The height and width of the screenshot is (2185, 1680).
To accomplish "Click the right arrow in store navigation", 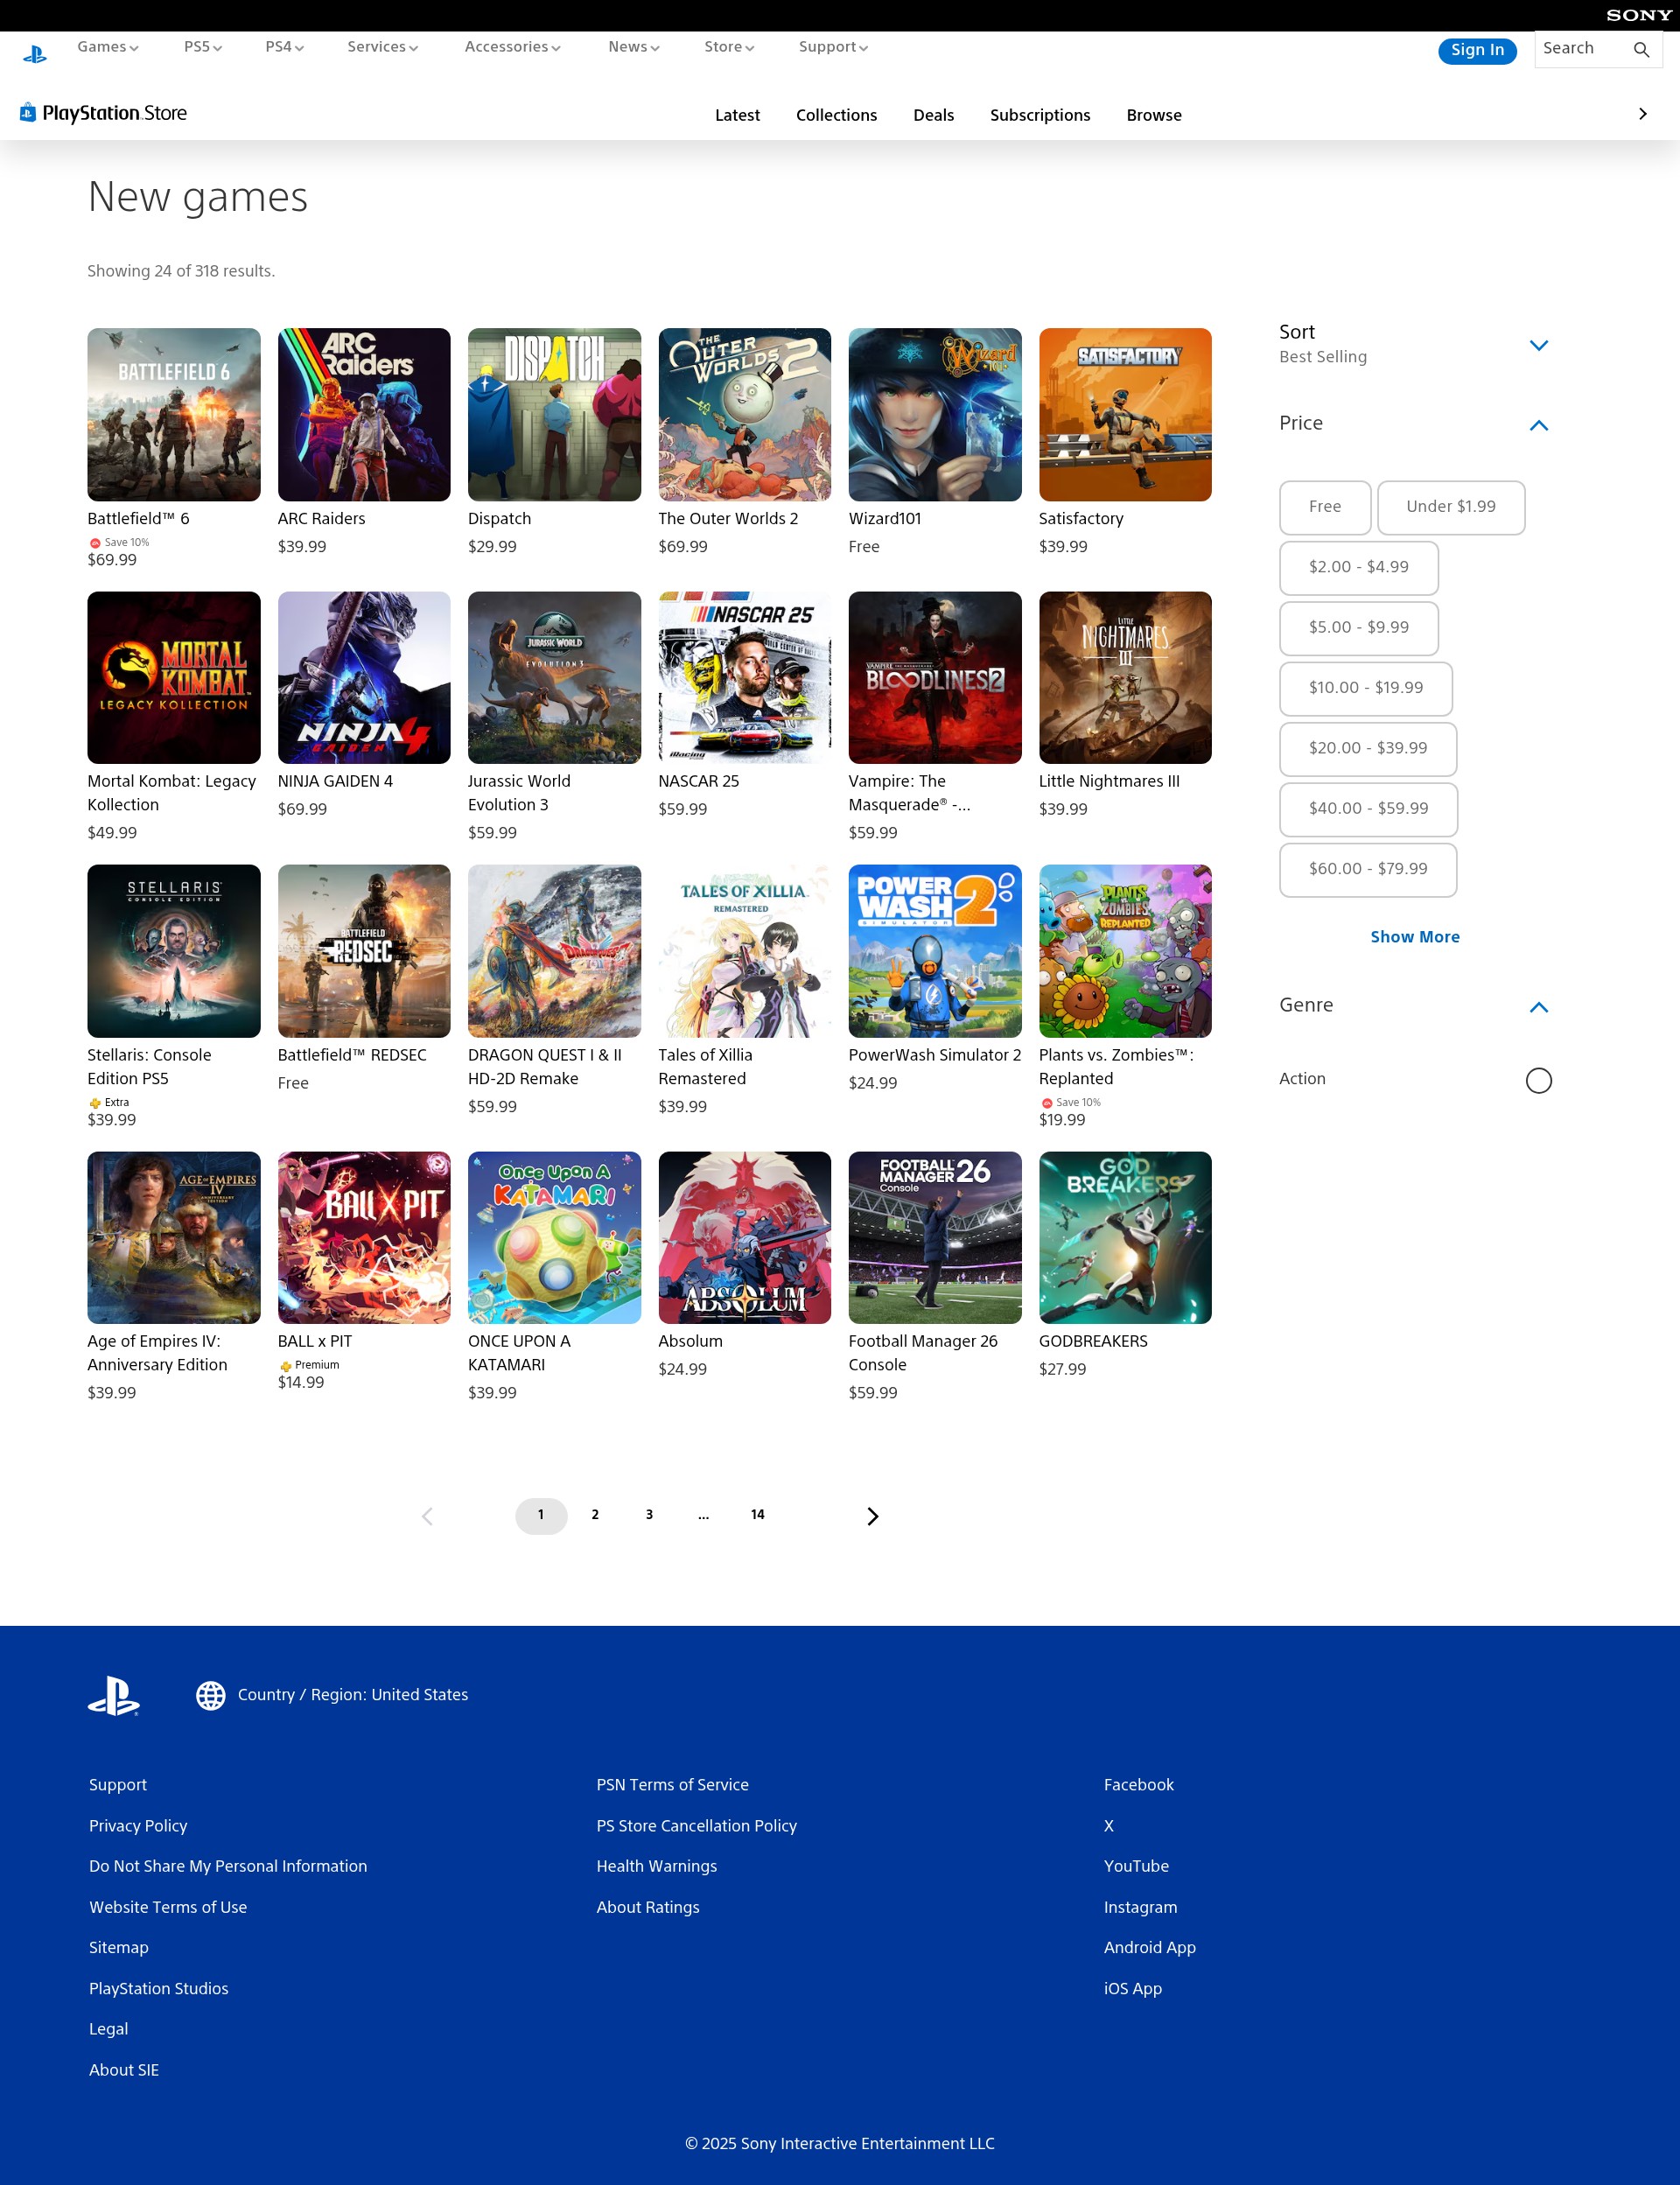I will click(1642, 114).
